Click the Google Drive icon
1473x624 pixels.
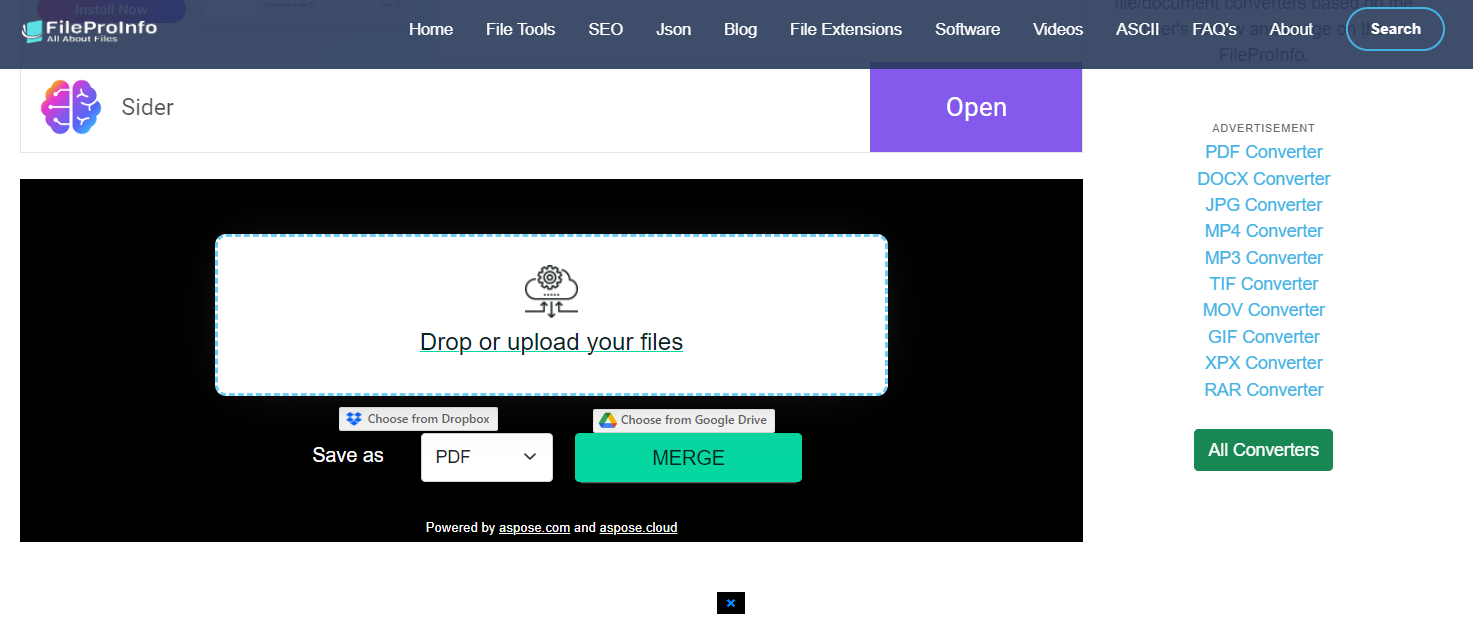tap(608, 420)
